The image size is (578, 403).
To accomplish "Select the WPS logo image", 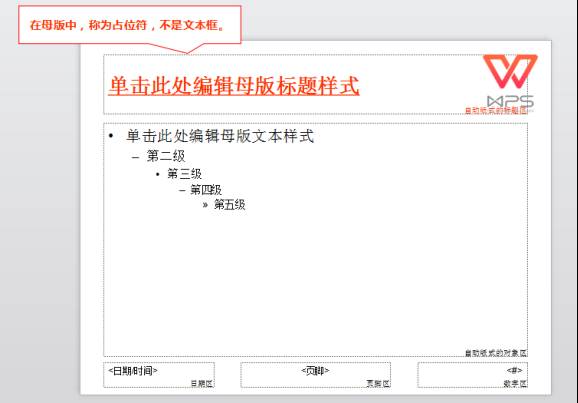I will click(510, 82).
